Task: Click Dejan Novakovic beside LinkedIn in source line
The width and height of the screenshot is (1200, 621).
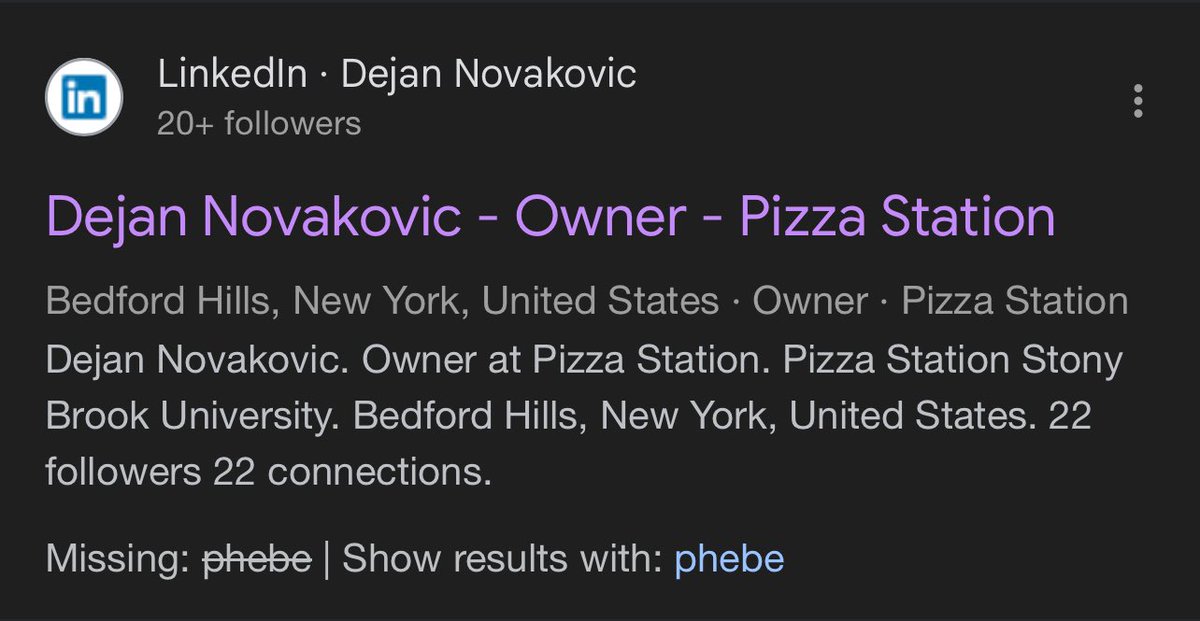Action: [489, 74]
